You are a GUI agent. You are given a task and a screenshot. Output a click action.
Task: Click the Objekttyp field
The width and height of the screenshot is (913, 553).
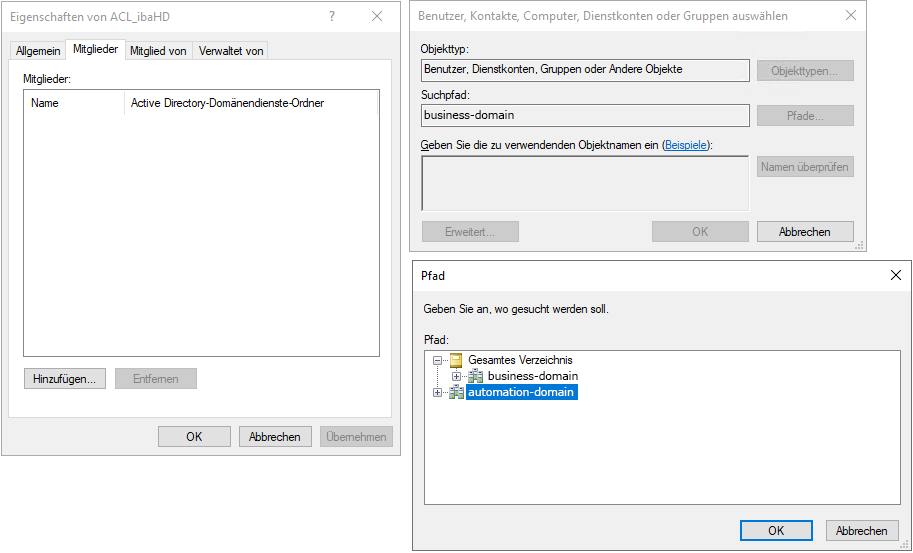585,70
